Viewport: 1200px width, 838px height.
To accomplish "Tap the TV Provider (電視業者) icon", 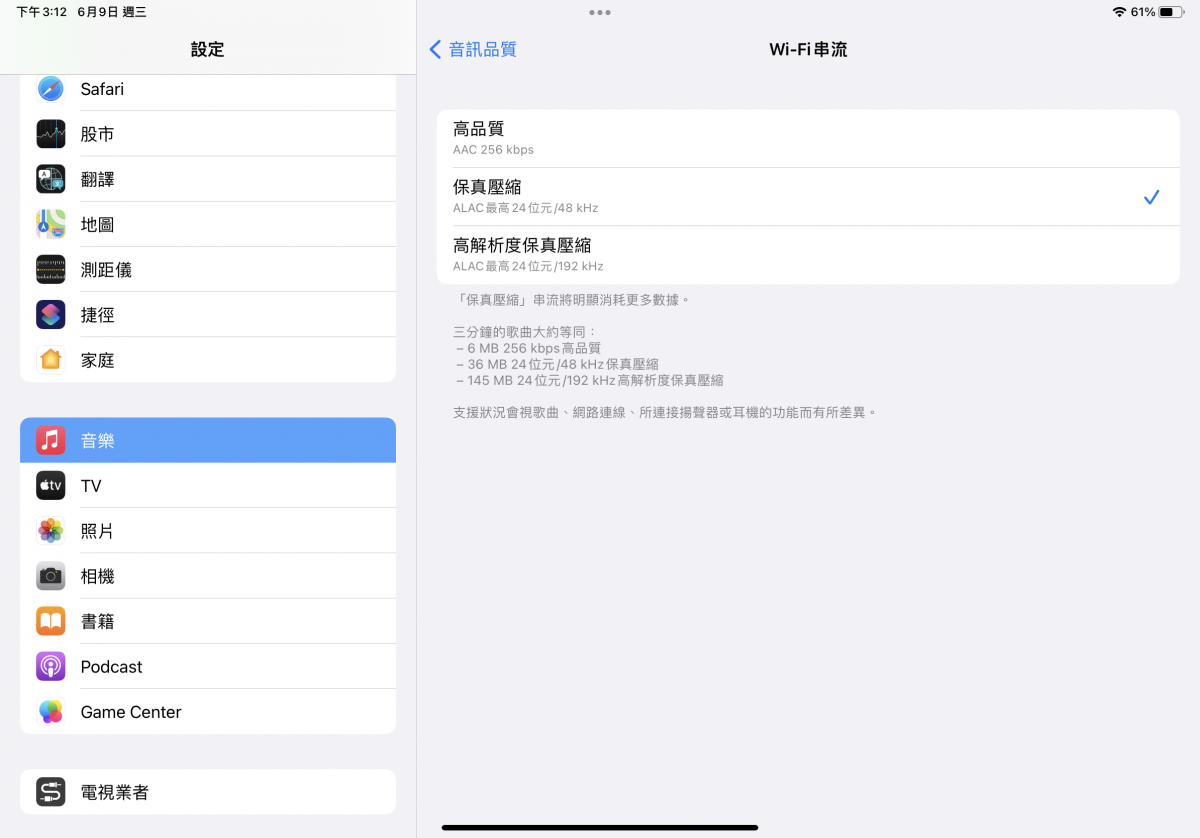I will (51, 792).
